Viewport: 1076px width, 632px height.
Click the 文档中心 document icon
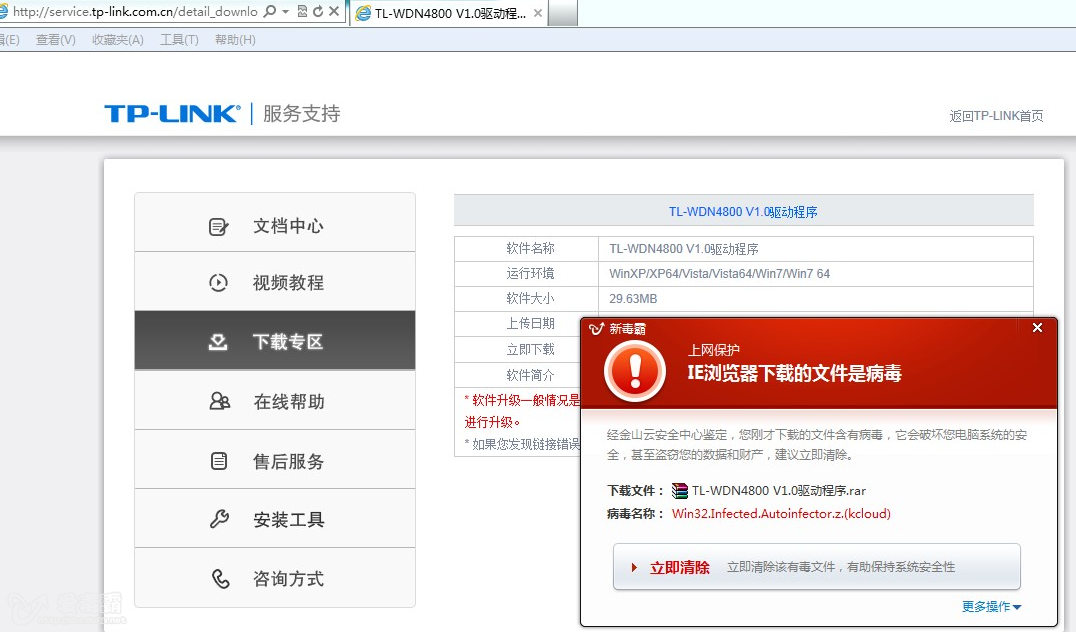tap(218, 226)
